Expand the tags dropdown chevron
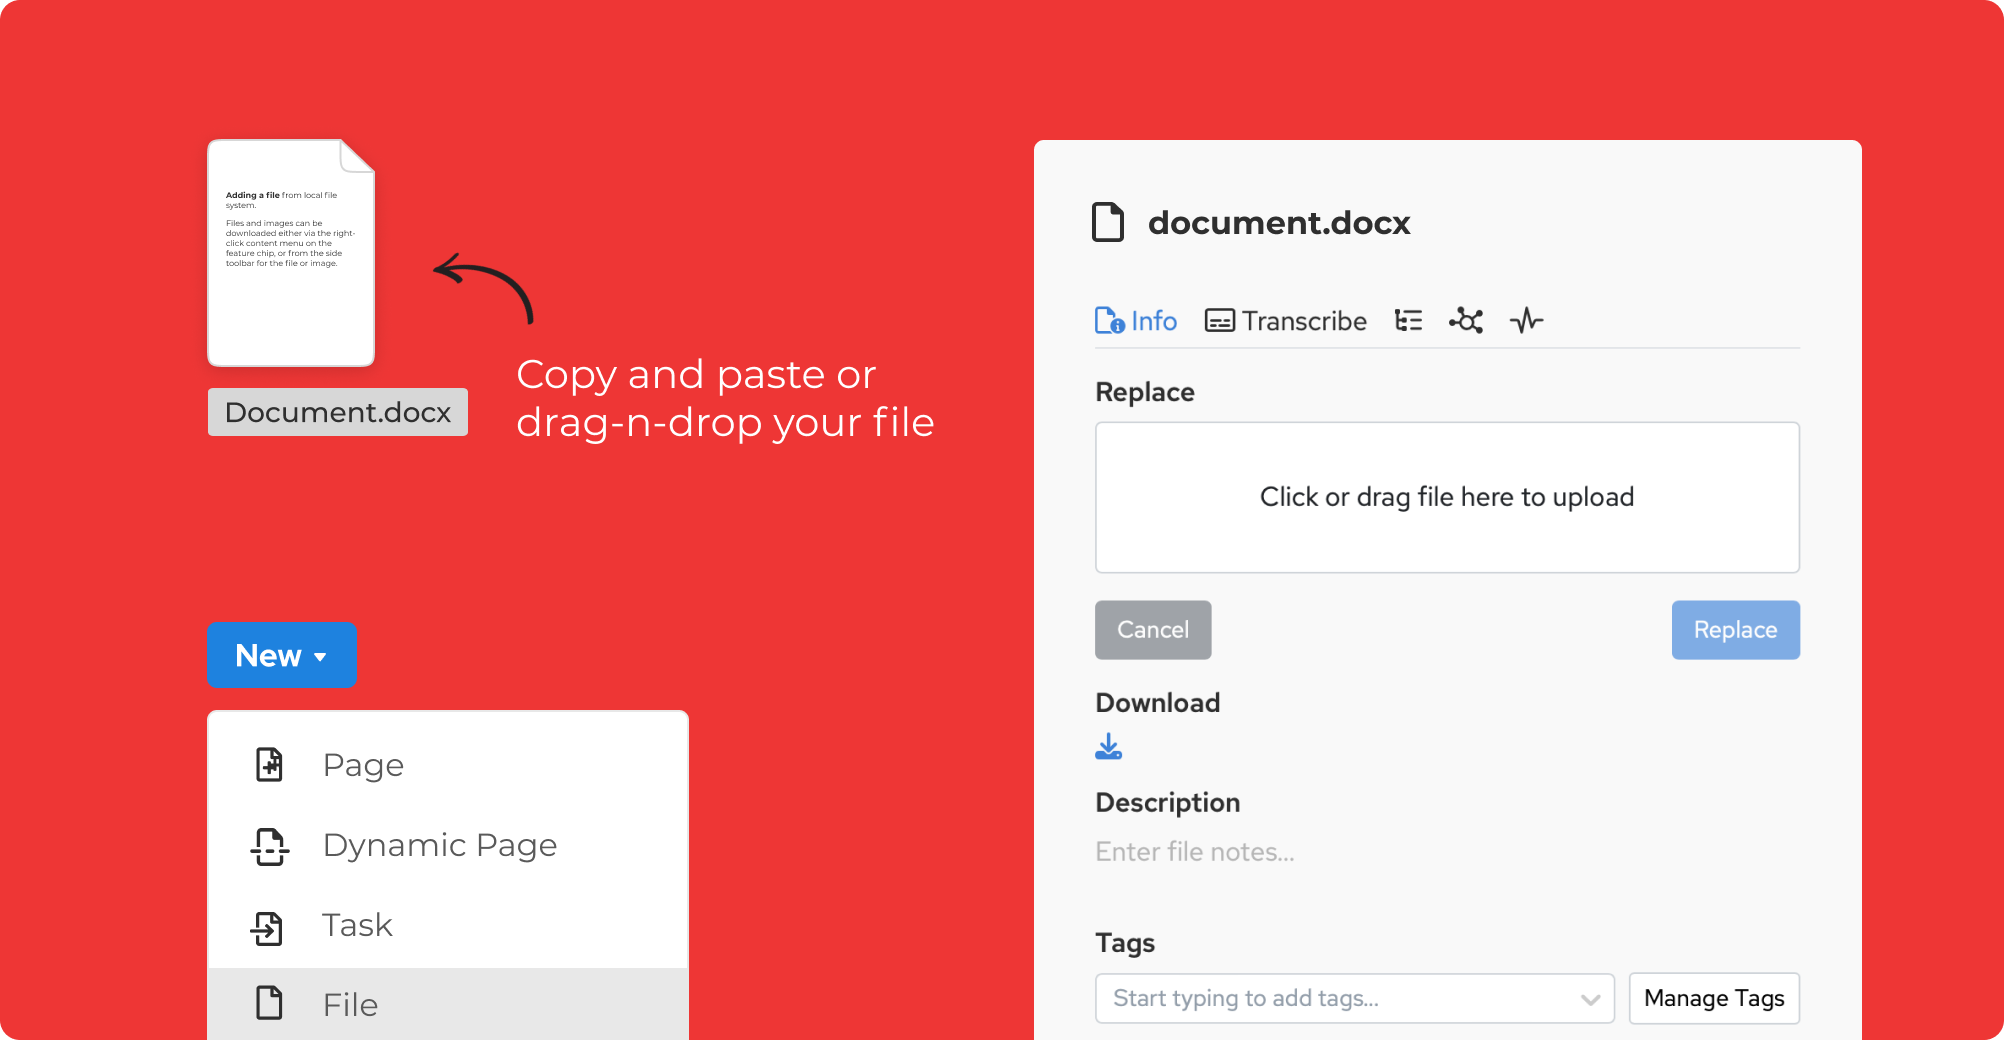The width and height of the screenshot is (2004, 1040). click(x=1590, y=999)
